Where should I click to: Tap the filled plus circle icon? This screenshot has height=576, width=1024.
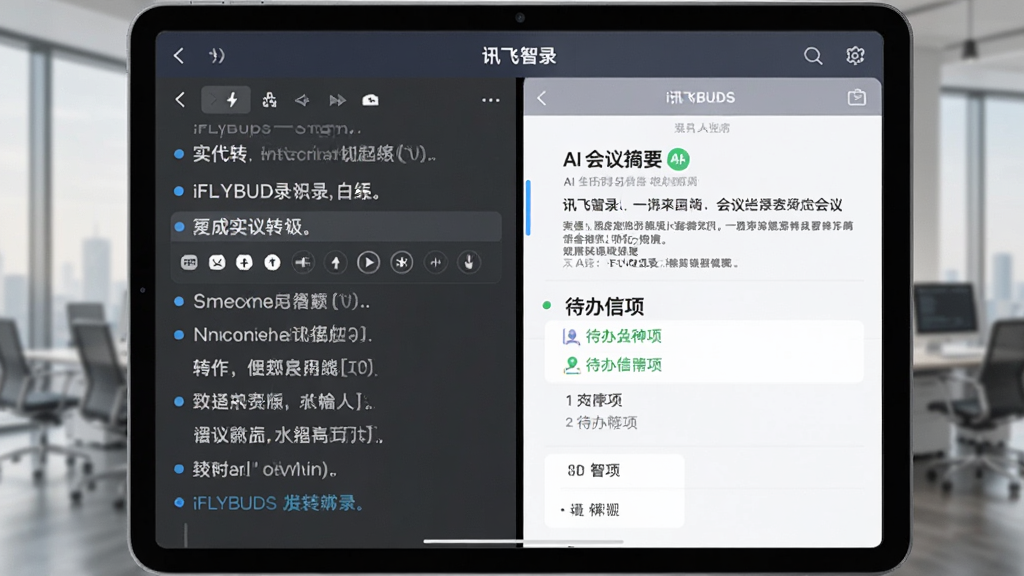244,263
